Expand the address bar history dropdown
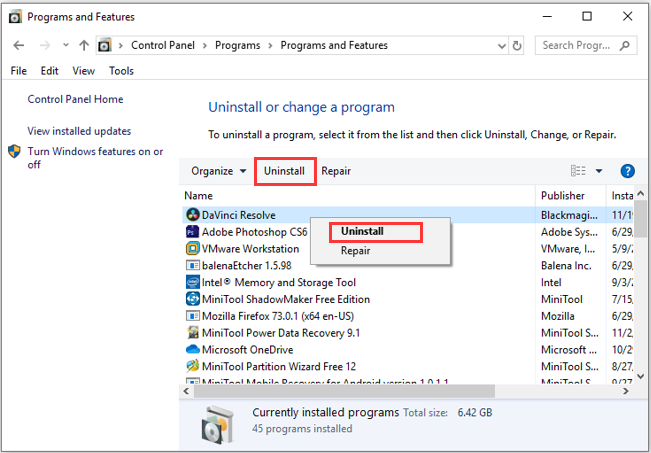The height and width of the screenshot is (453, 651). point(502,46)
